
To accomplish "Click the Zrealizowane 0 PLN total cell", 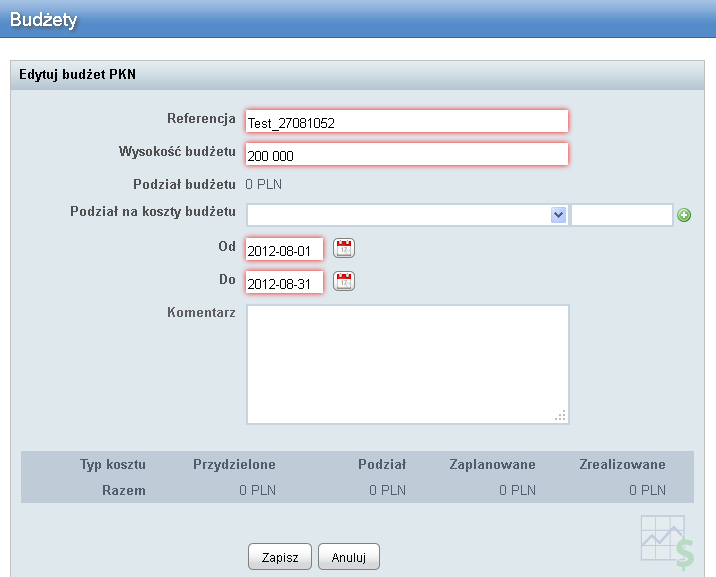I will 648,490.
